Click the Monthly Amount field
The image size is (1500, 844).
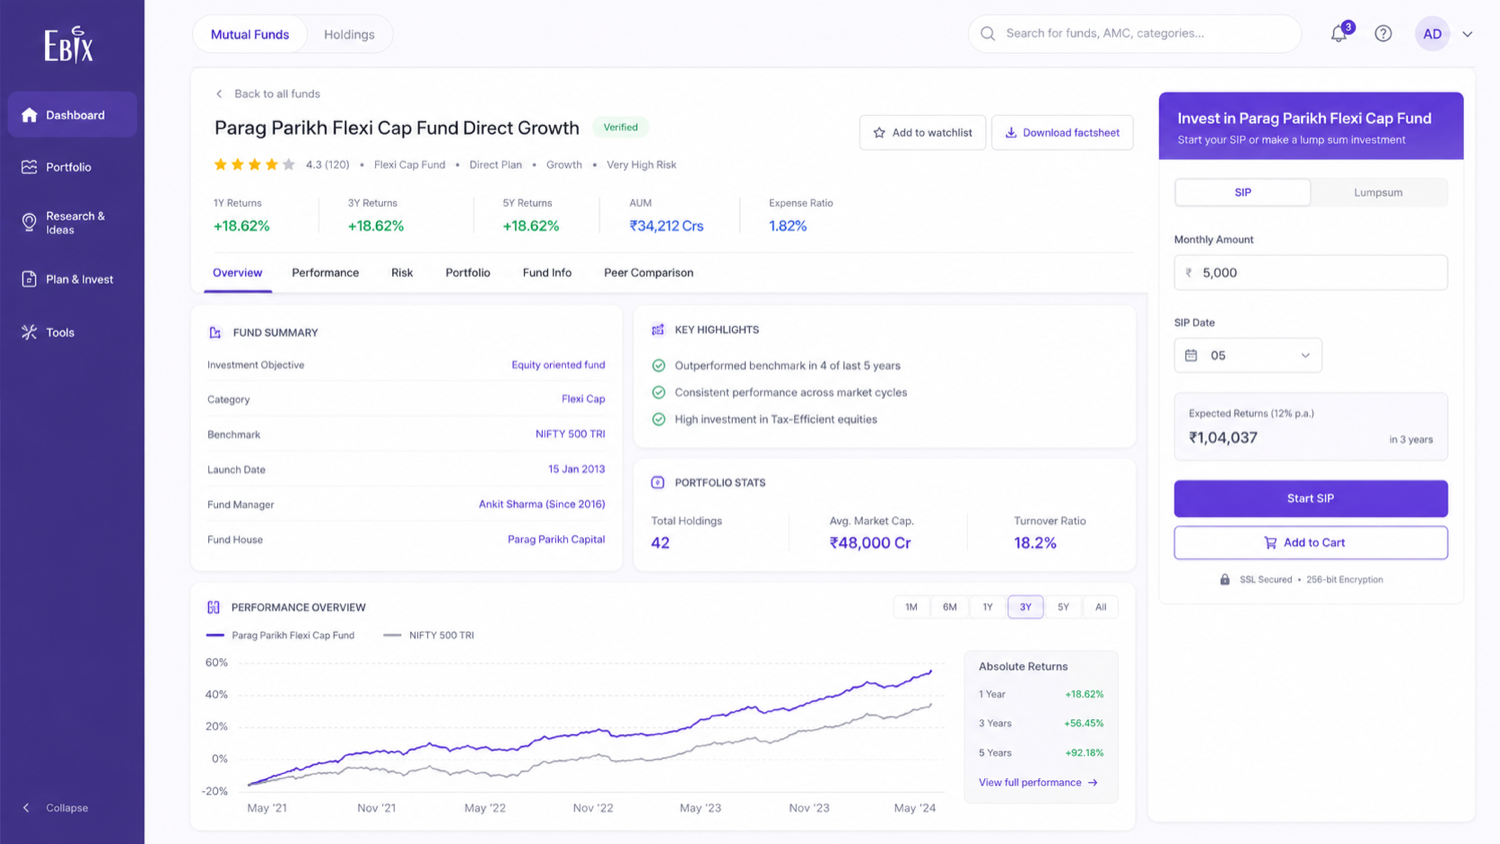(x=1310, y=272)
